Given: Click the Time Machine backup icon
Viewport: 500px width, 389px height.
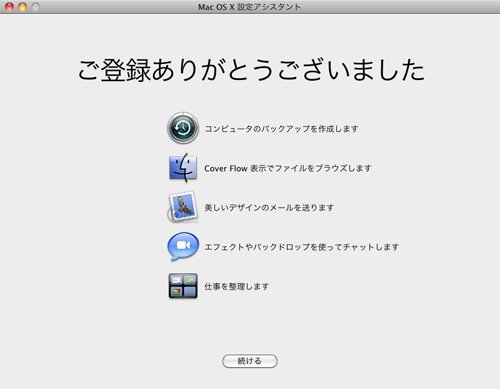Looking at the screenshot, I should point(183,128).
